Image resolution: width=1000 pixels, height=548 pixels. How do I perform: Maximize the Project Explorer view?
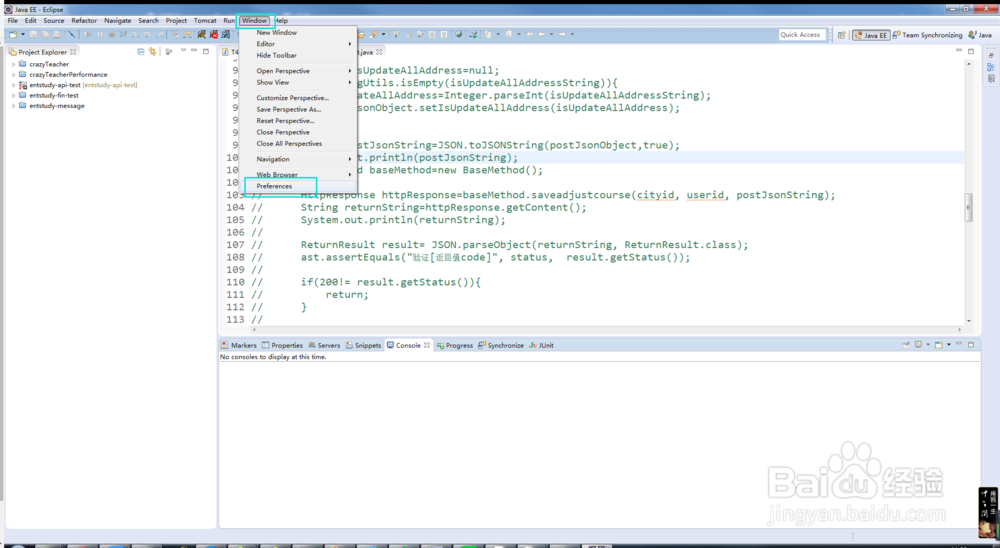click(206, 51)
